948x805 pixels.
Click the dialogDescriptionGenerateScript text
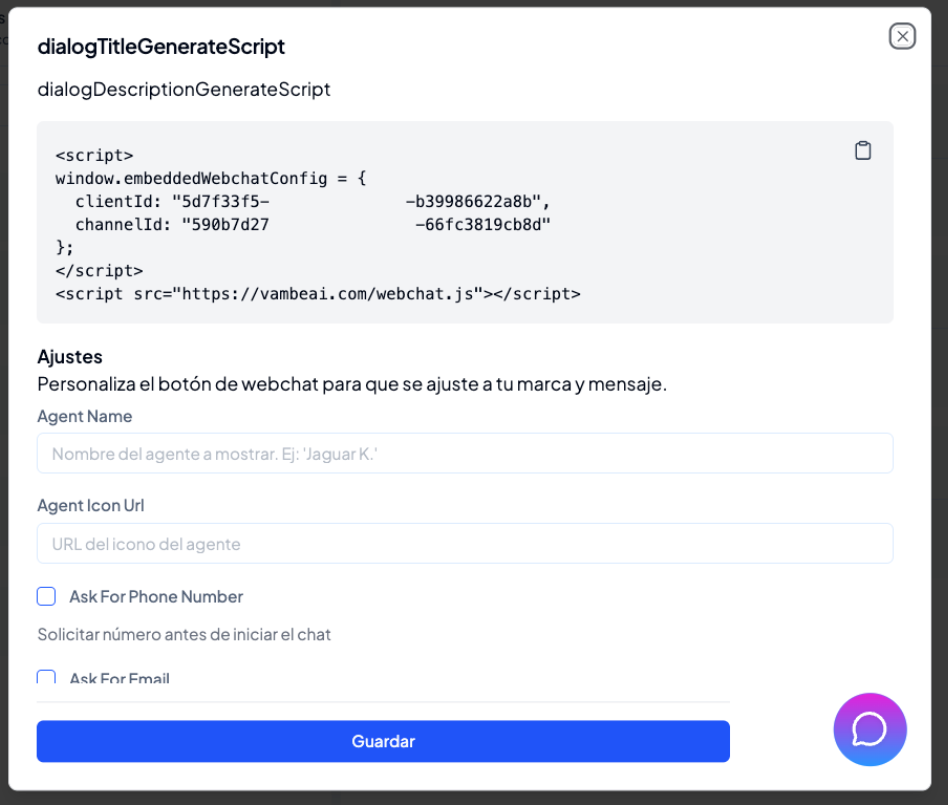pyautogui.click(x=184, y=90)
